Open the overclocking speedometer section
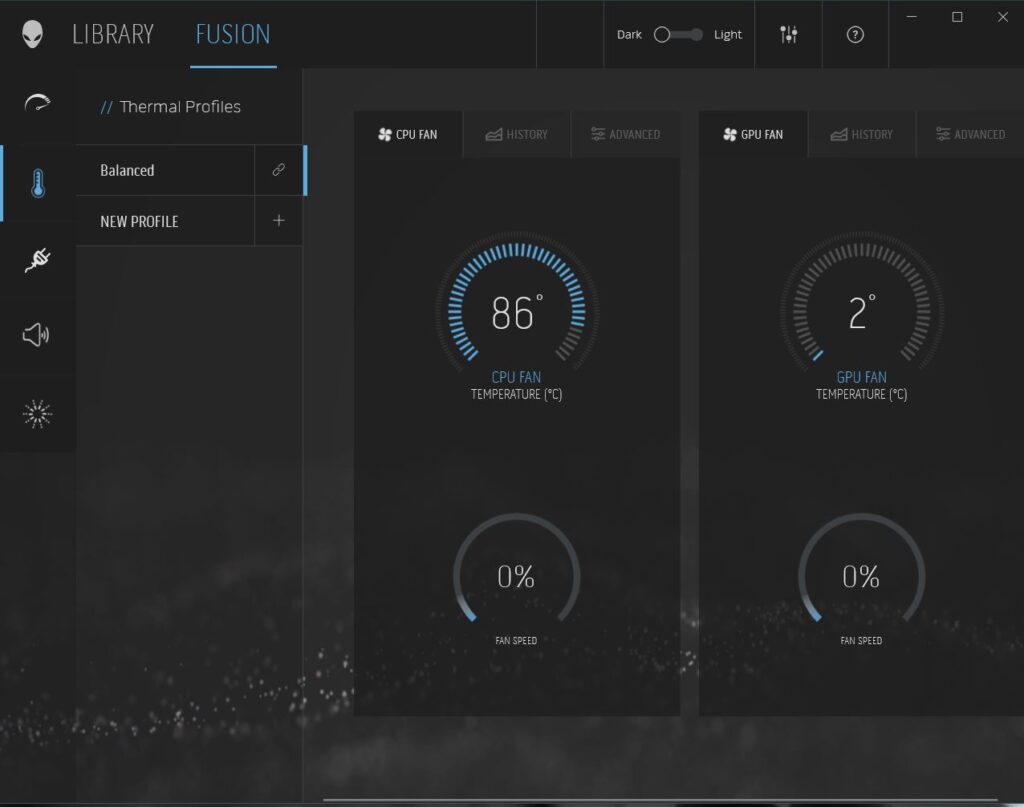Image resolution: width=1024 pixels, height=807 pixels. [x=37, y=103]
